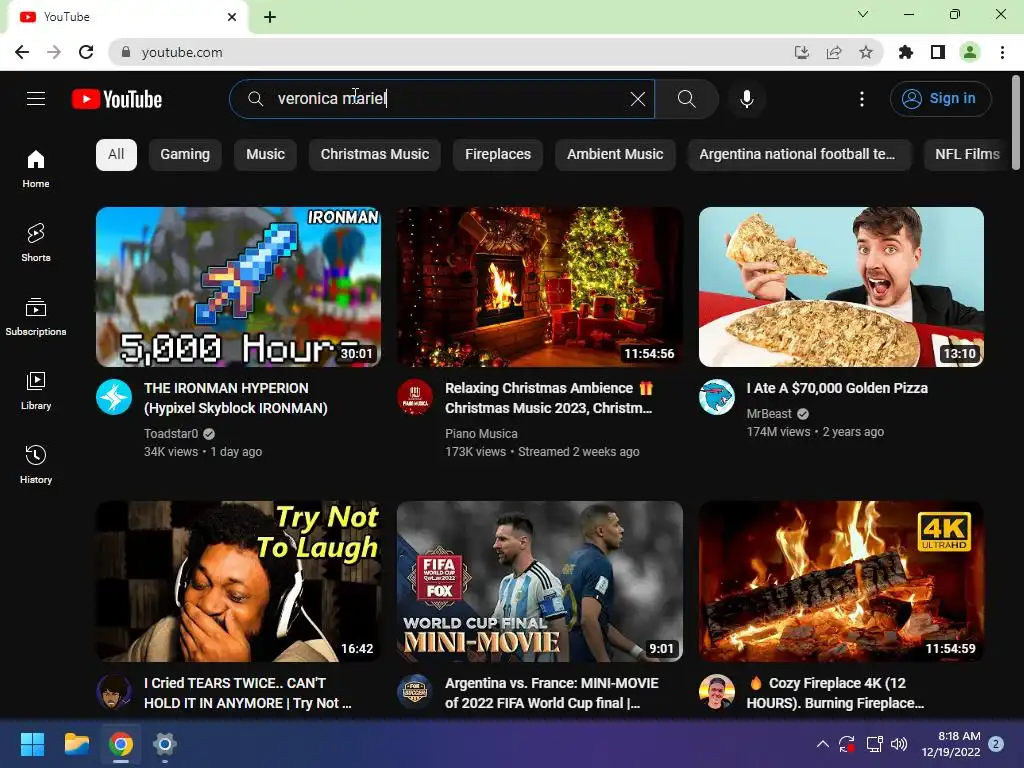Select the Fireplaces filter chip
The image size is (1024, 768).
[498, 155]
